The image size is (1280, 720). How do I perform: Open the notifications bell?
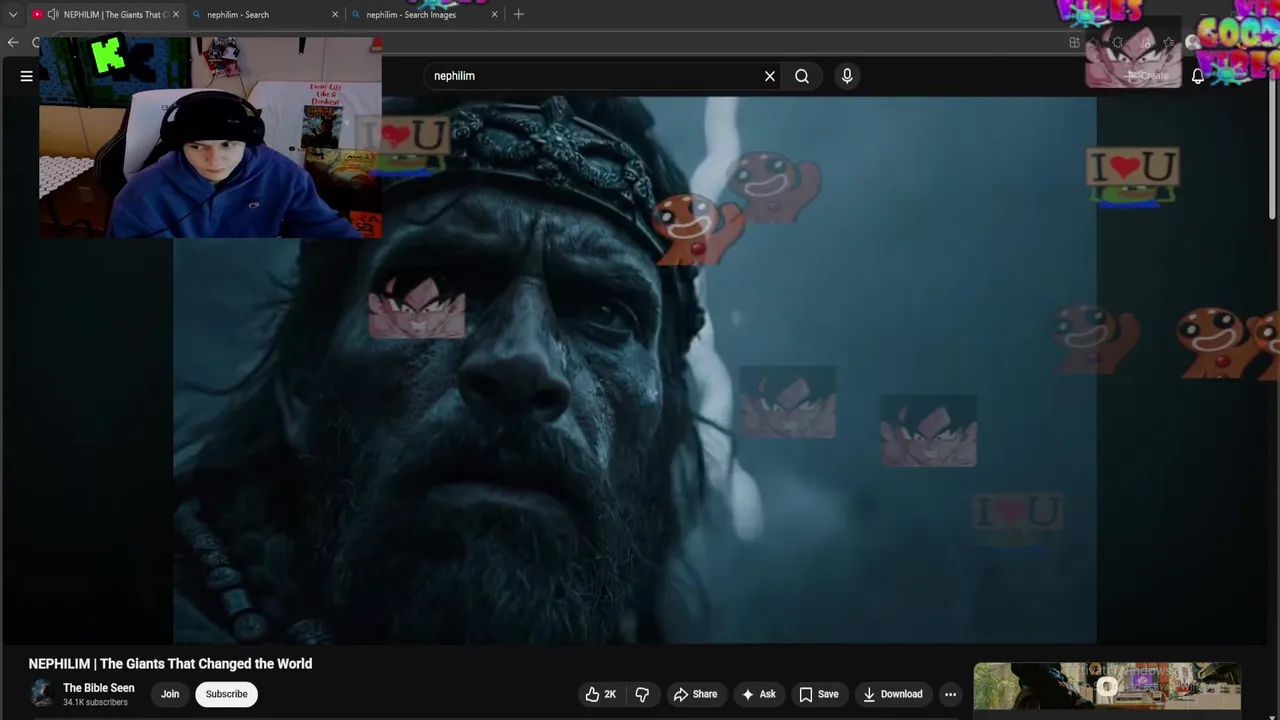pyautogui.click(x=1198, y=76)
